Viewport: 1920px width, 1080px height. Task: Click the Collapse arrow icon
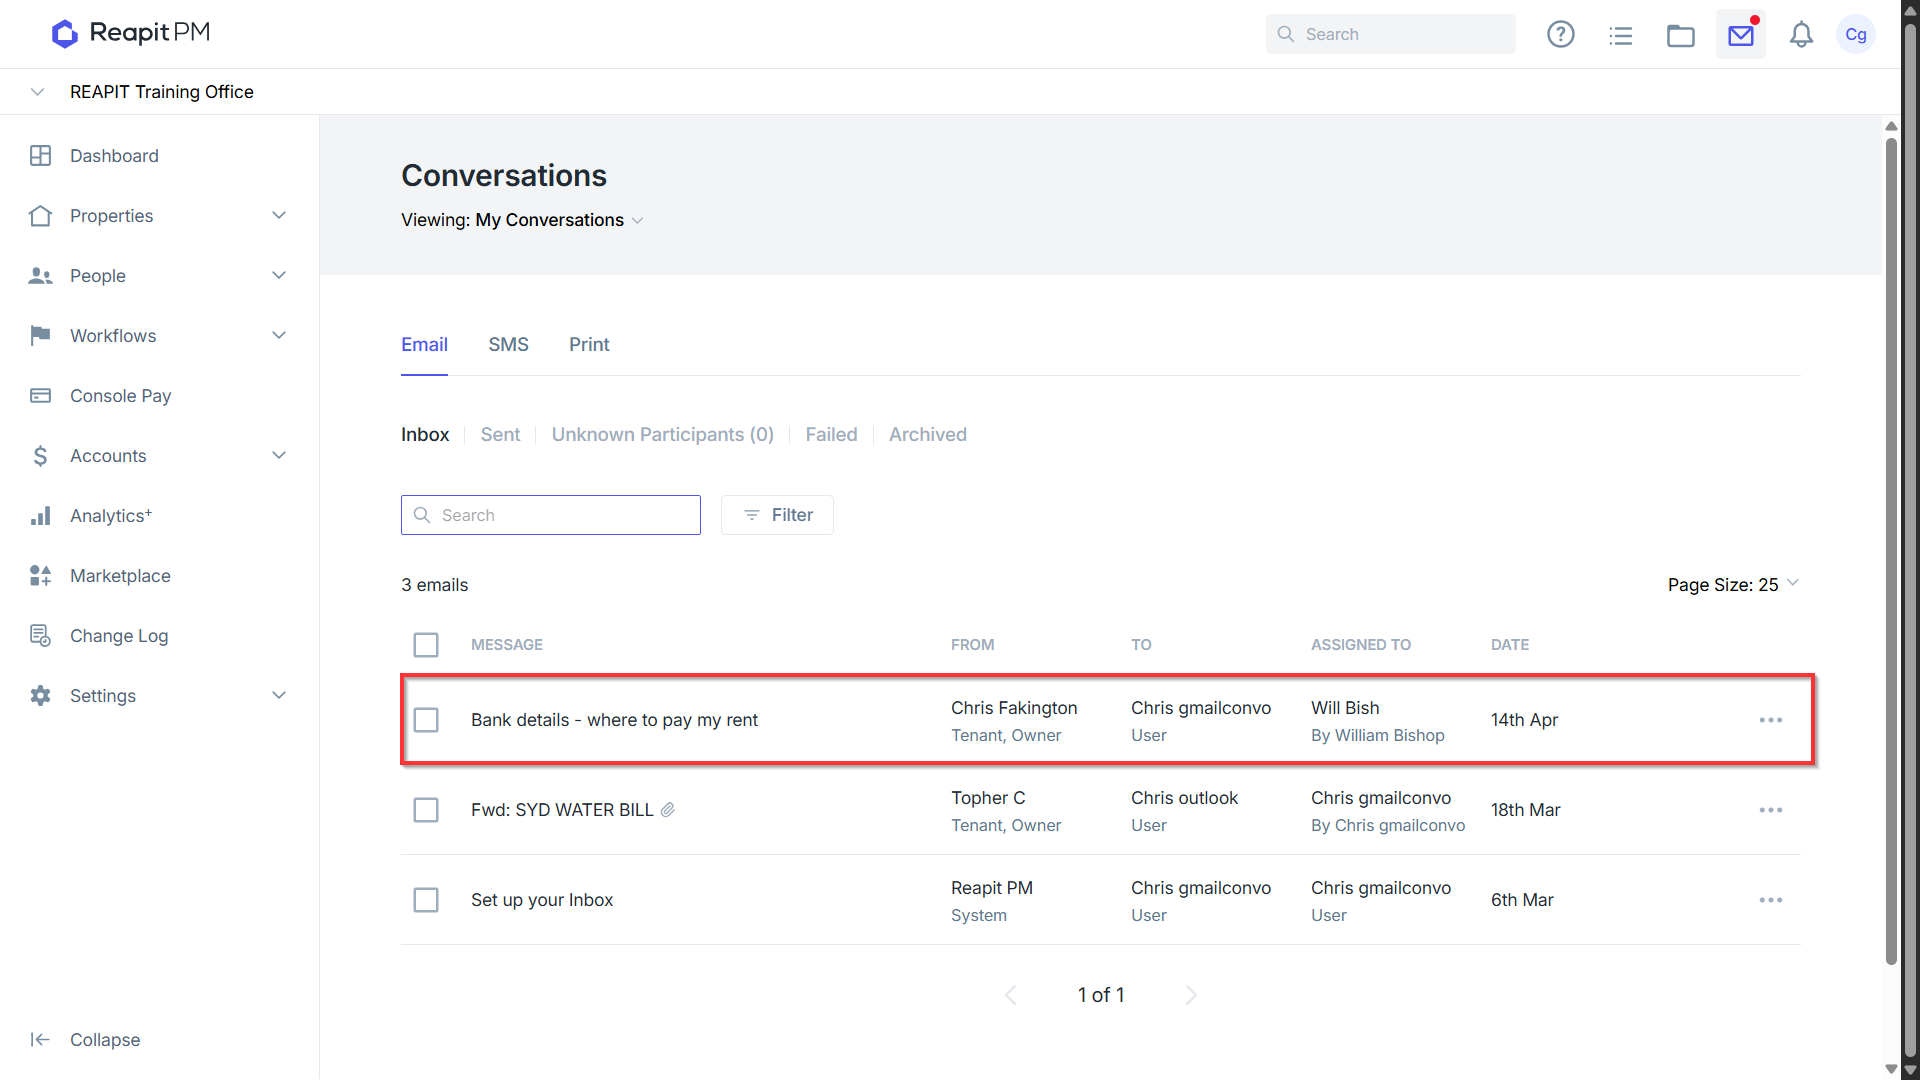(40, 1040)
